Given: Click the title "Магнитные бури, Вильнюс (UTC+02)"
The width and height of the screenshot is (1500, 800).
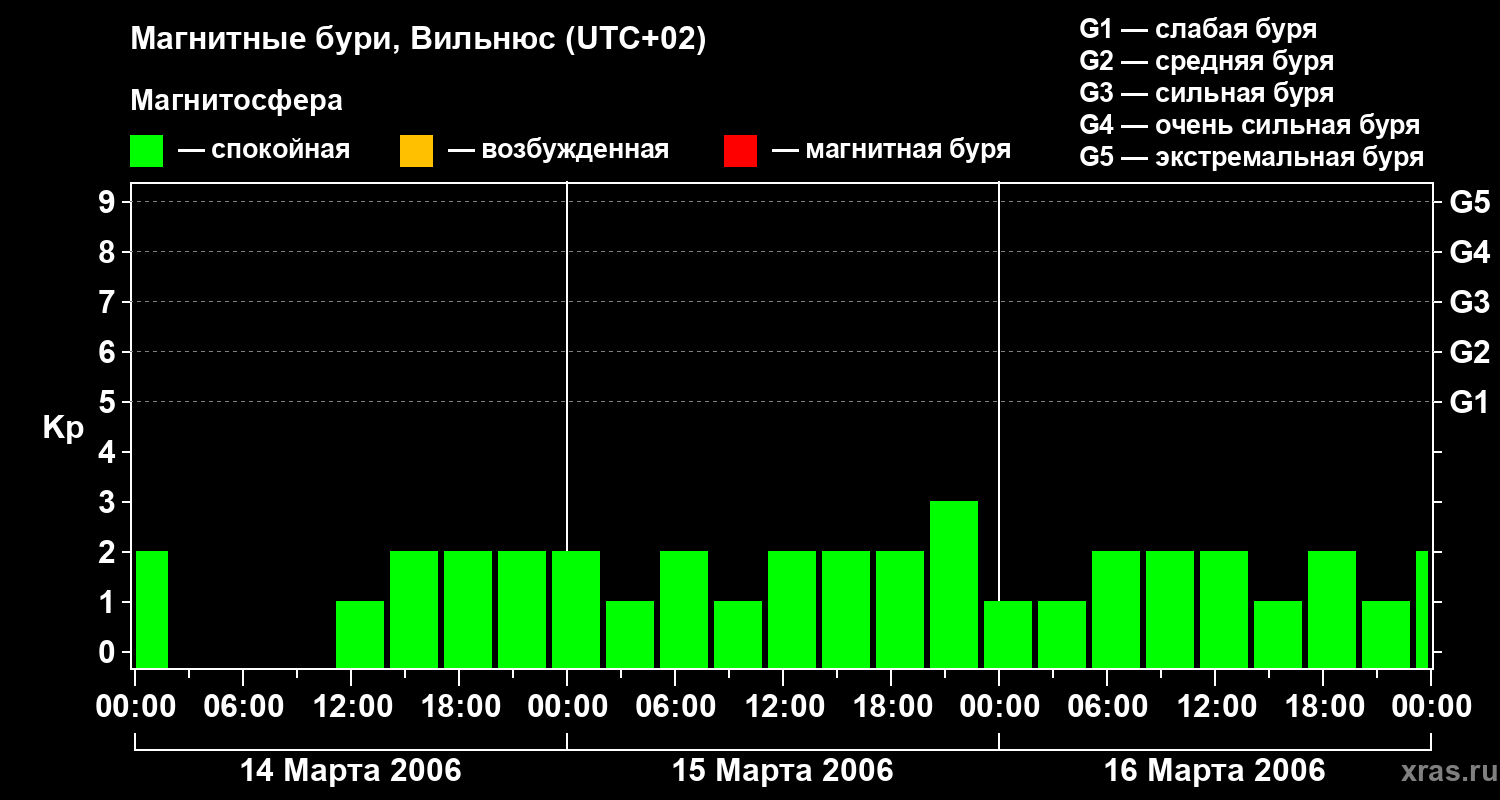Looking at the screenshot, I should 418,40.
